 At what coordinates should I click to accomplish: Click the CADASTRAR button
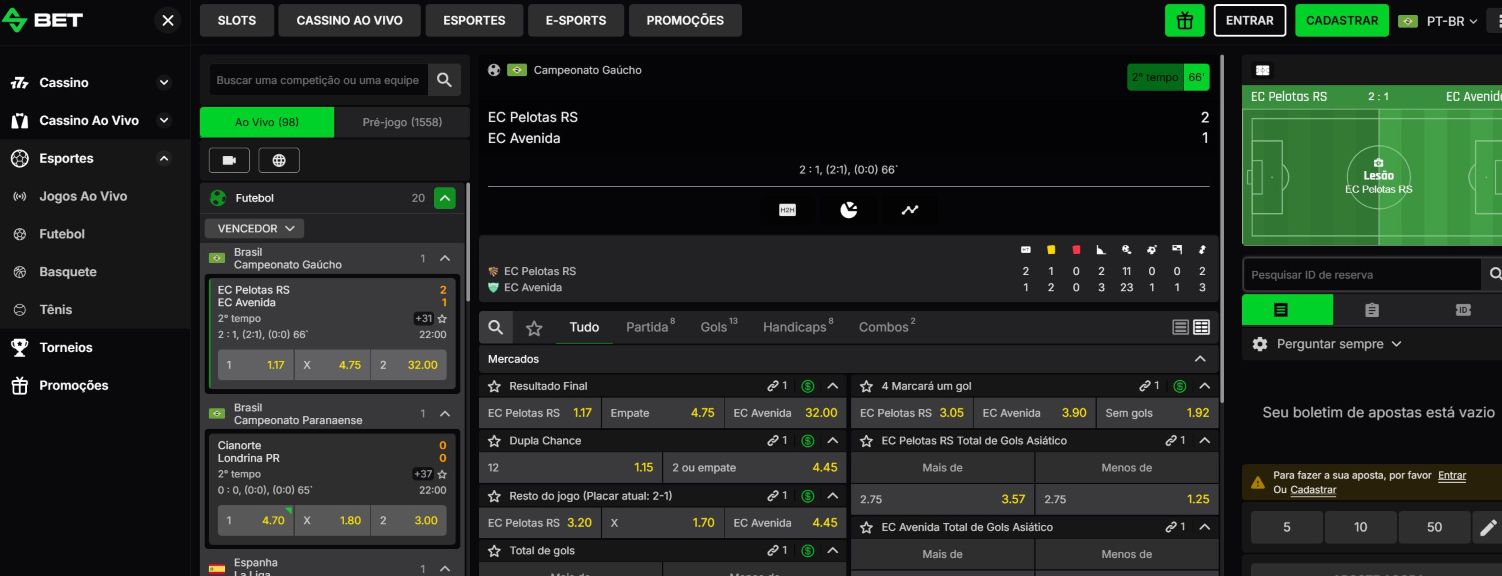point(1342,20)
